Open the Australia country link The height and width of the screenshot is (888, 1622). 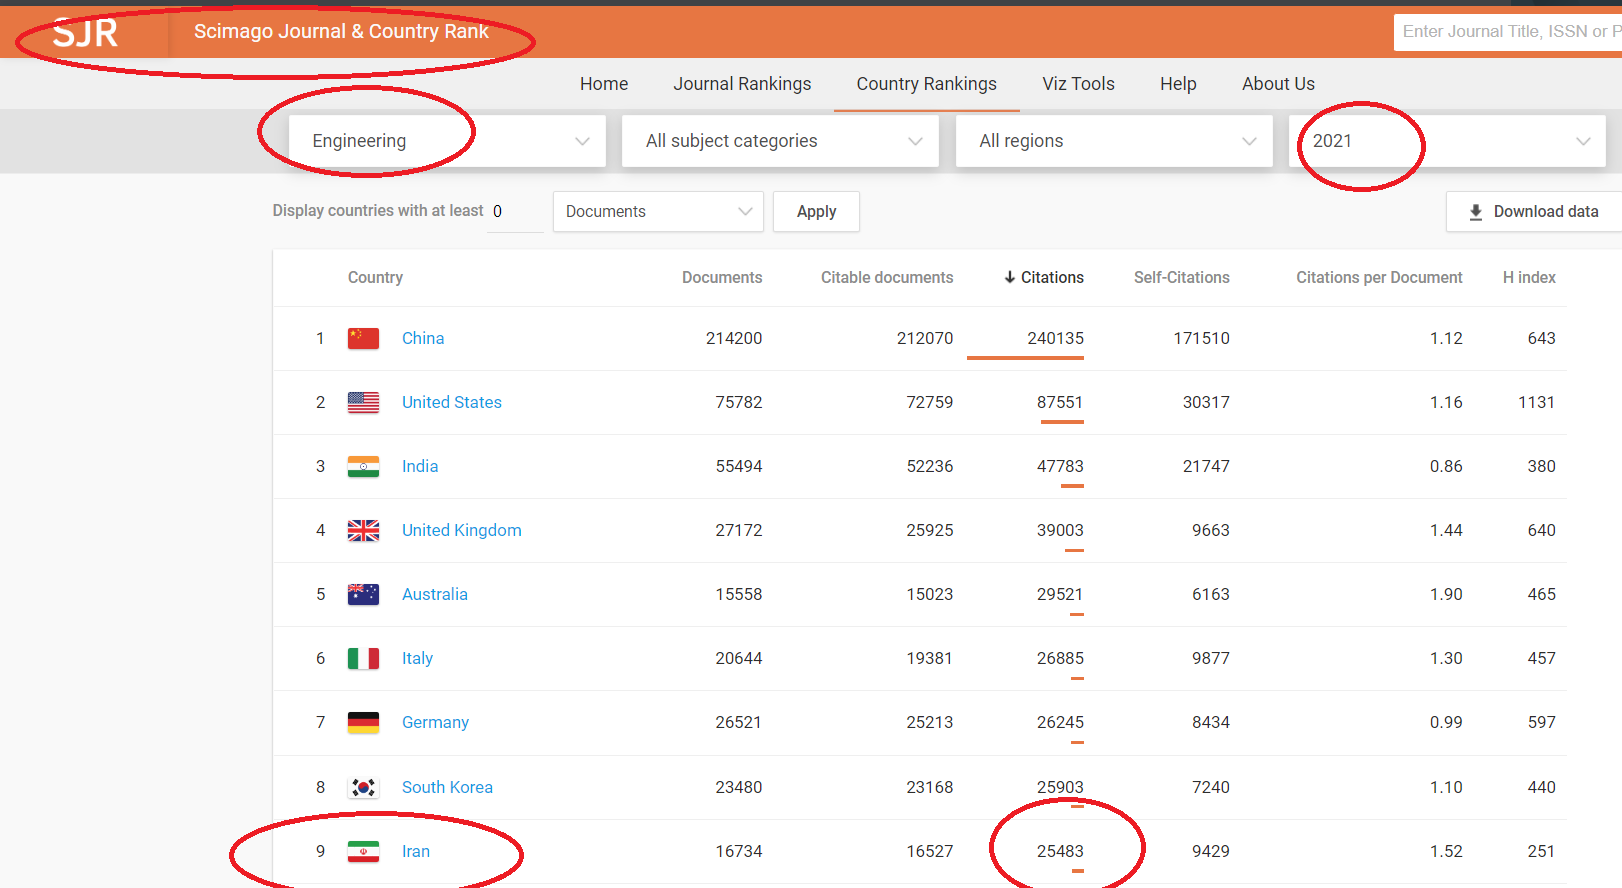click(435, 594)
